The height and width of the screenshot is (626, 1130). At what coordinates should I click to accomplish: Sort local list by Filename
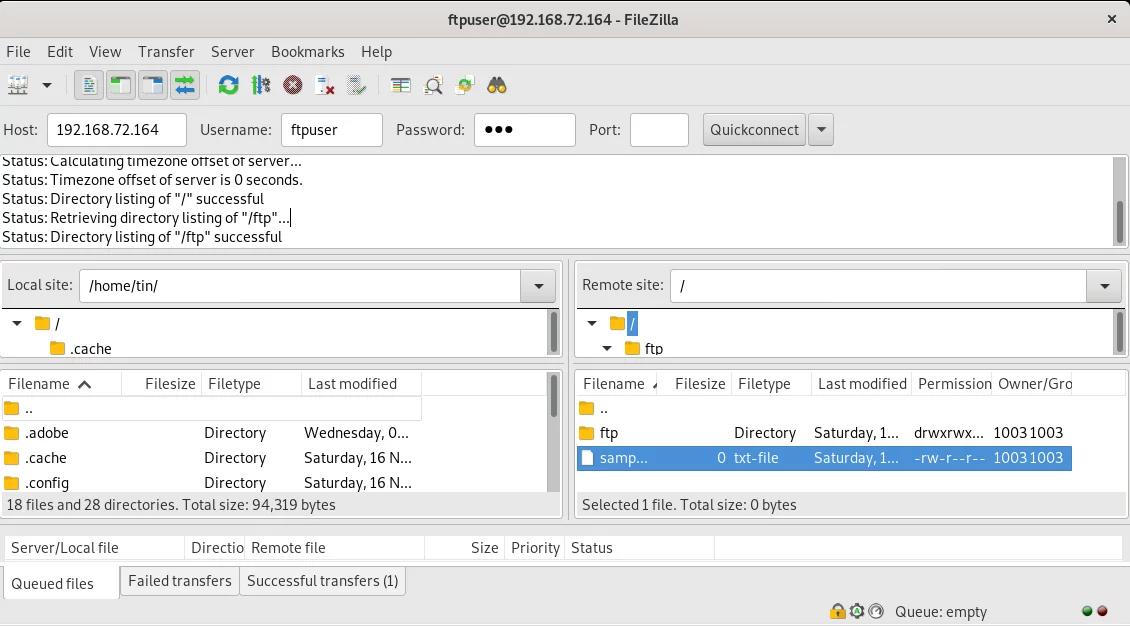click(62, 384)
